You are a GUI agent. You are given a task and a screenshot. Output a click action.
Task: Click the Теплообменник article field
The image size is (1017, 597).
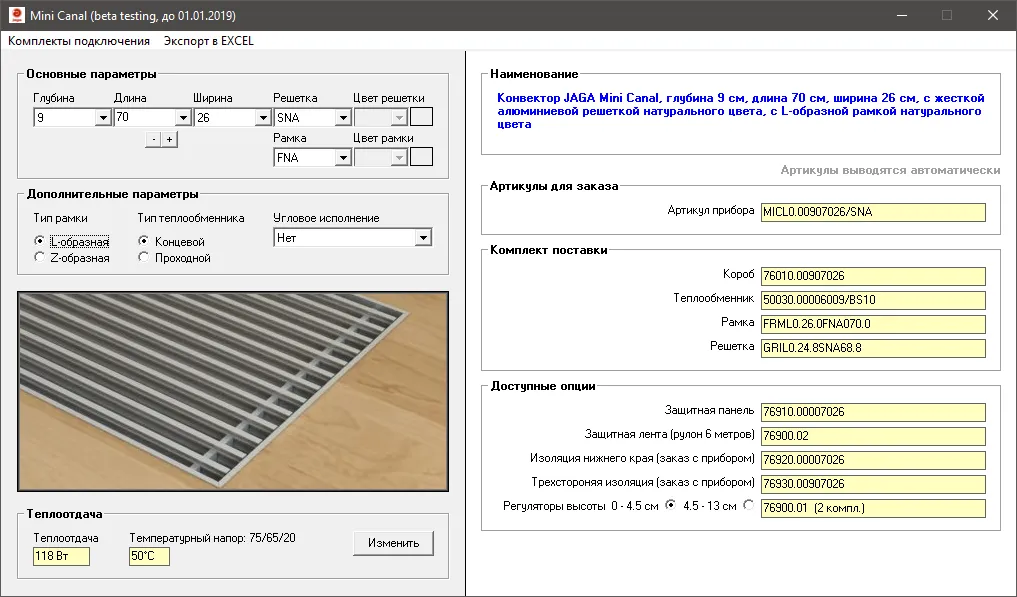(873, 300)
